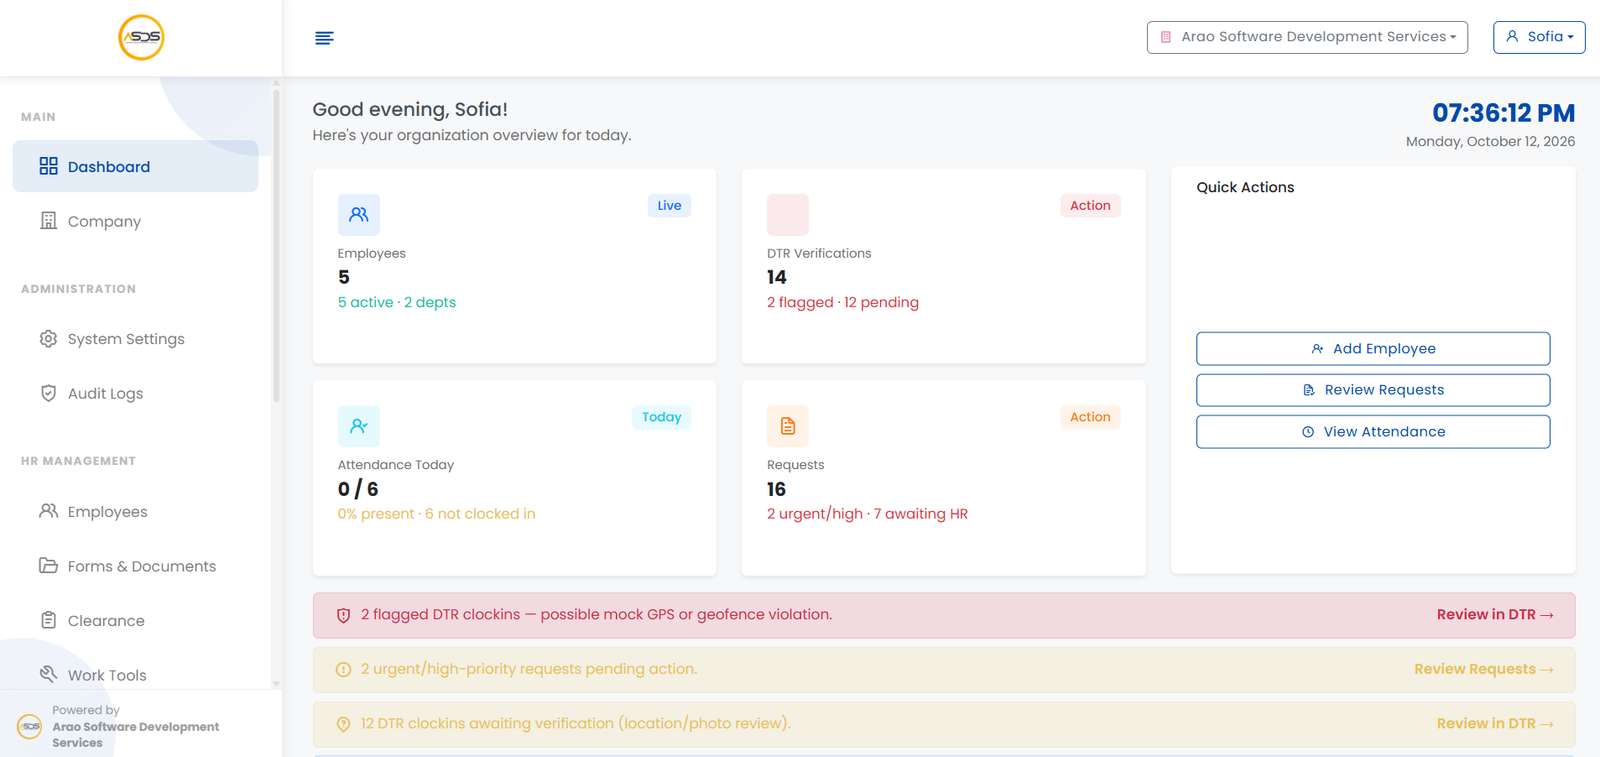Open Dashboard in the sidebar
This screenshot has width=1600, height=757.
coord(135,166)
